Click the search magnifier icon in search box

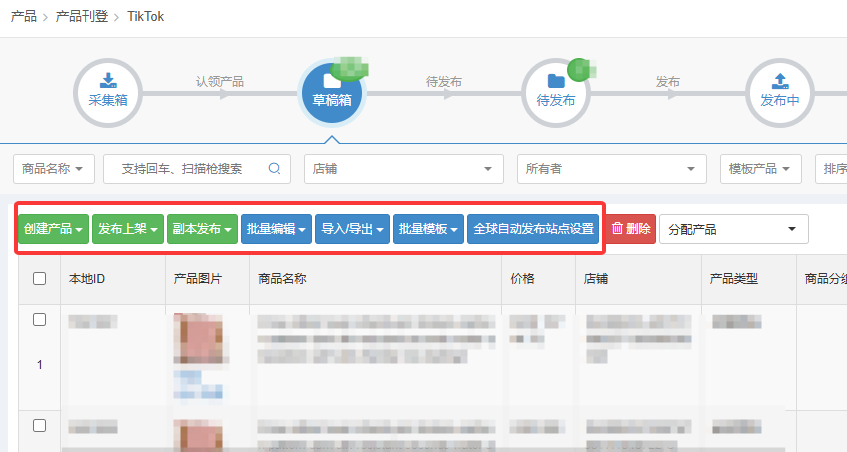click(x=274, y=169)
